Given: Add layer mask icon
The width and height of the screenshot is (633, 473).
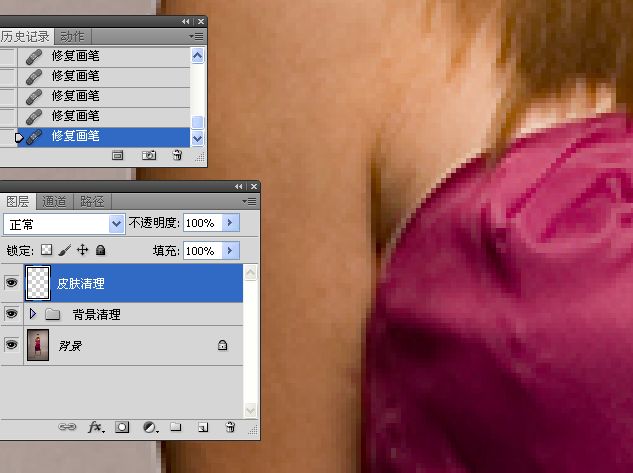Looking at the screenshot, I should (122, 427).
